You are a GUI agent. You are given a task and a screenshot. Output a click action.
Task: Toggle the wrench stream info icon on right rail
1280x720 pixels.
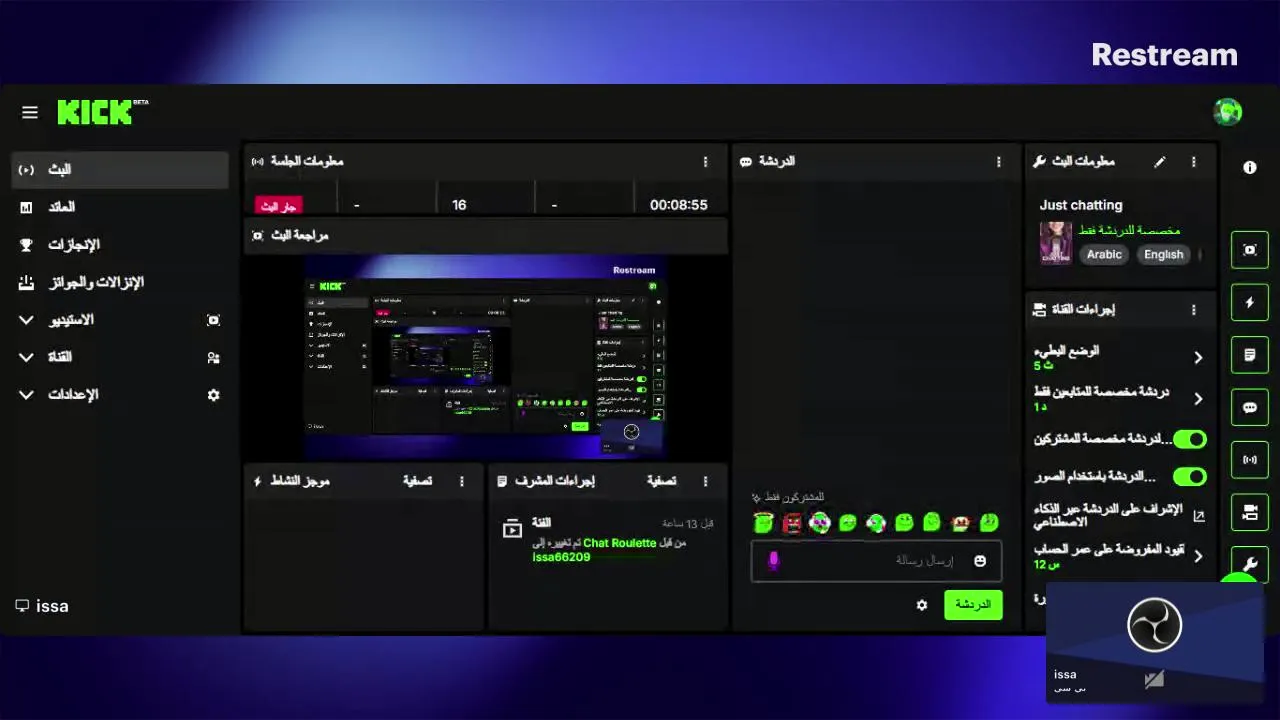[1250, 563]
